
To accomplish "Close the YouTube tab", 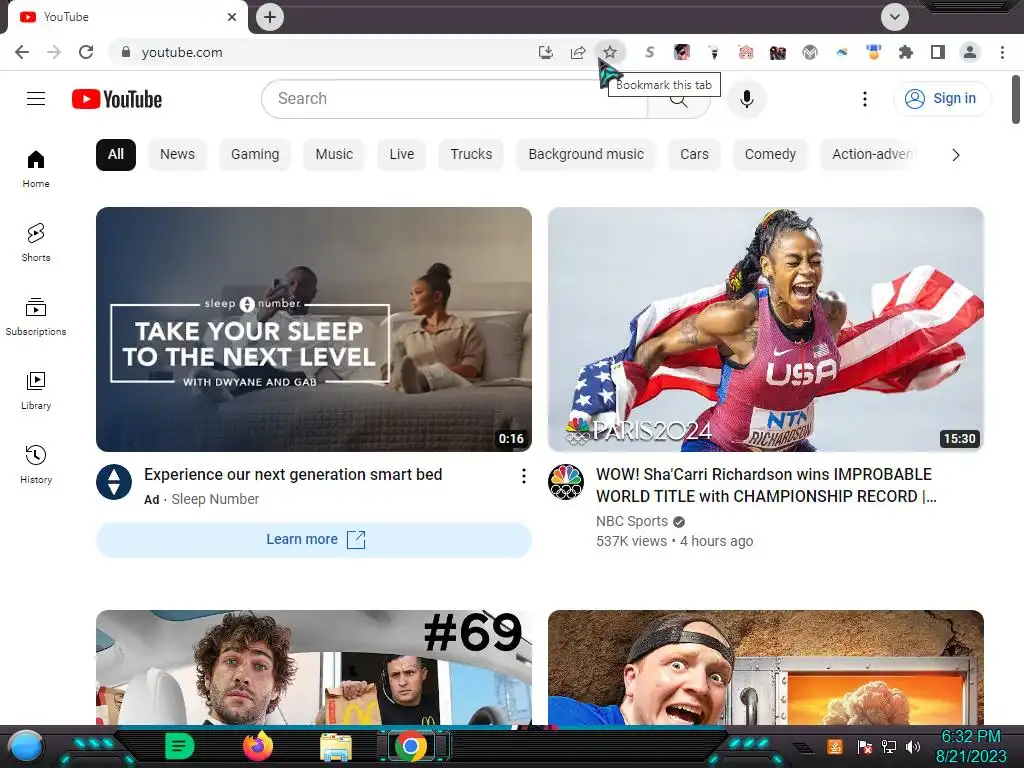I will [232, 17].
